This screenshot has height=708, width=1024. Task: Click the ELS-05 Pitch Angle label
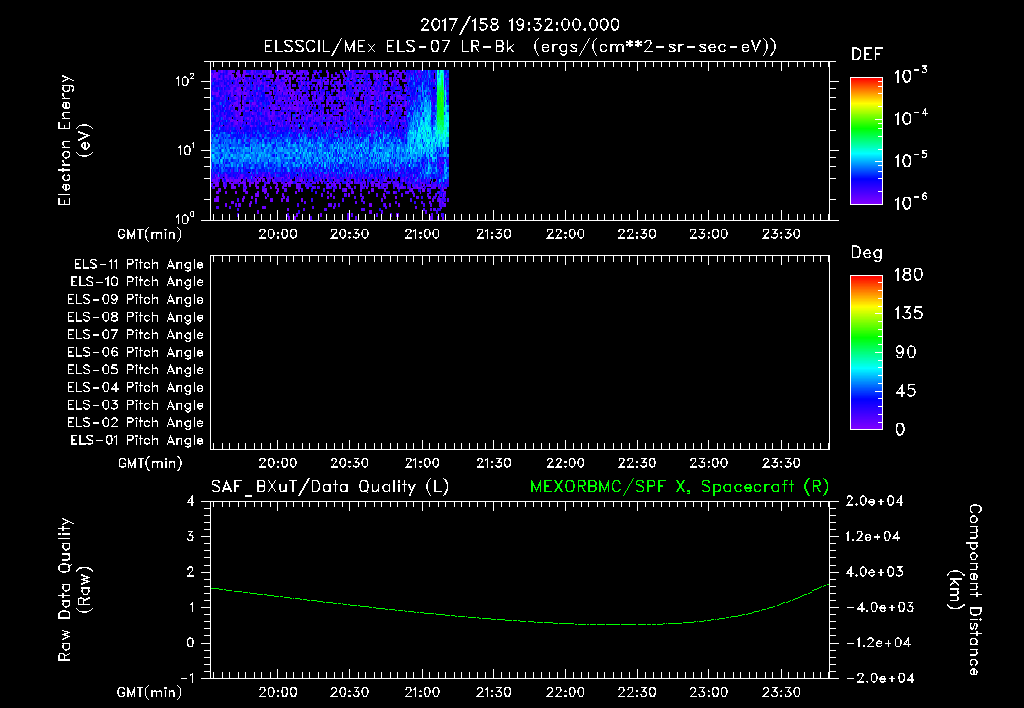(135, 370)
